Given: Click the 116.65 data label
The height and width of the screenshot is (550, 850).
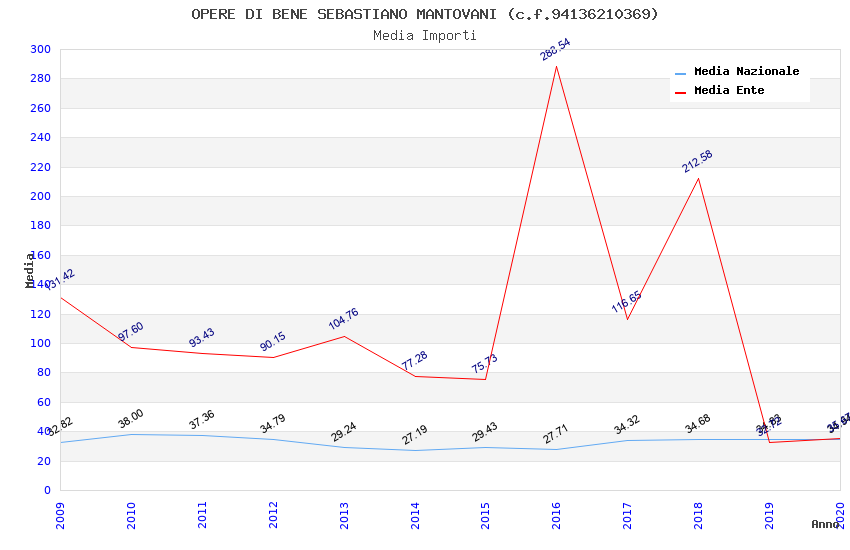Looking at the screenshot, I should click(627, 302).
